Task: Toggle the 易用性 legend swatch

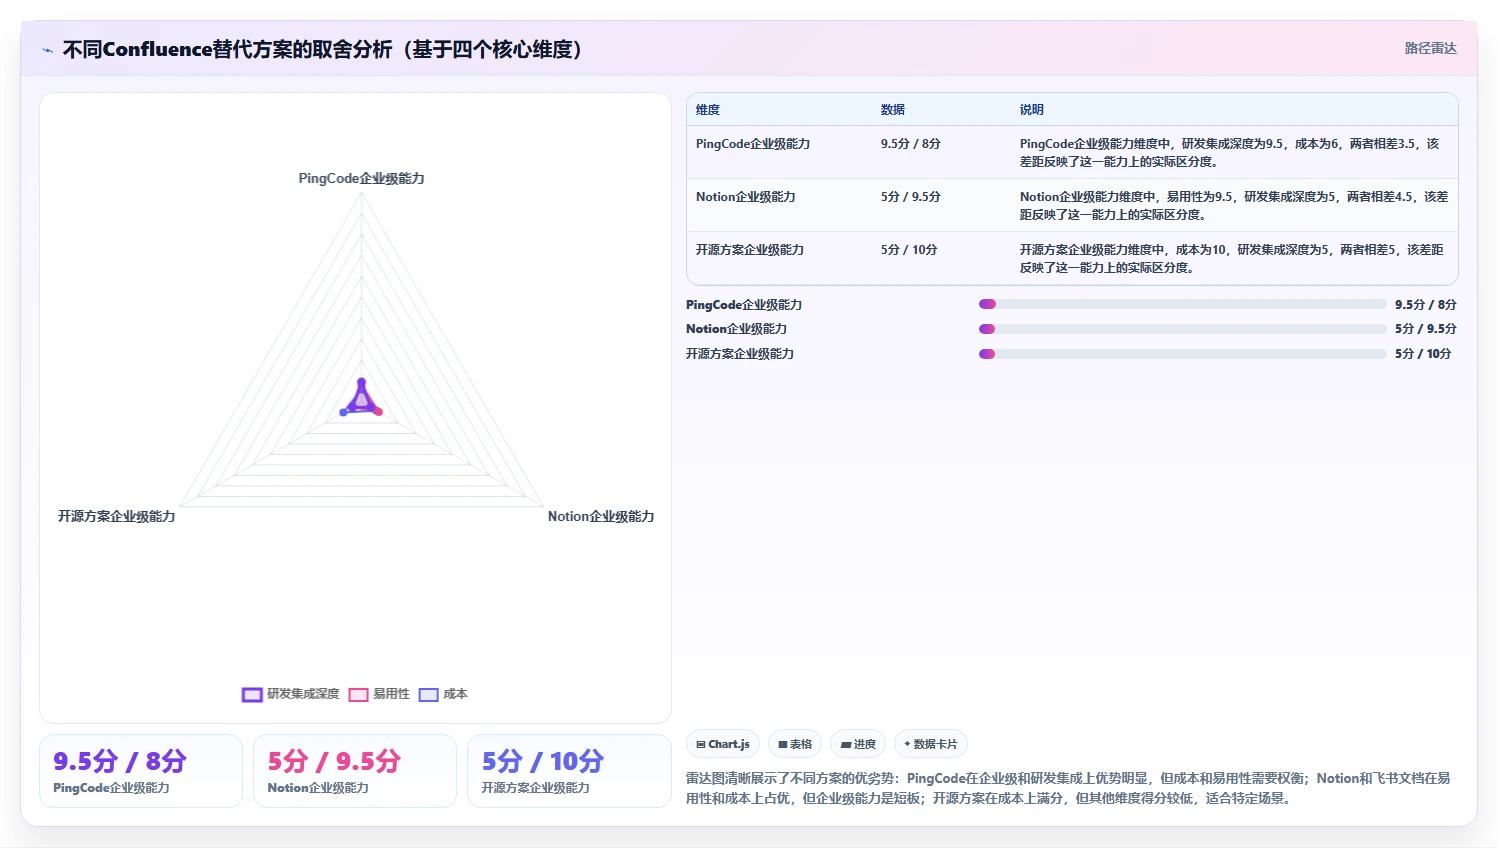Action: (358, 695)
